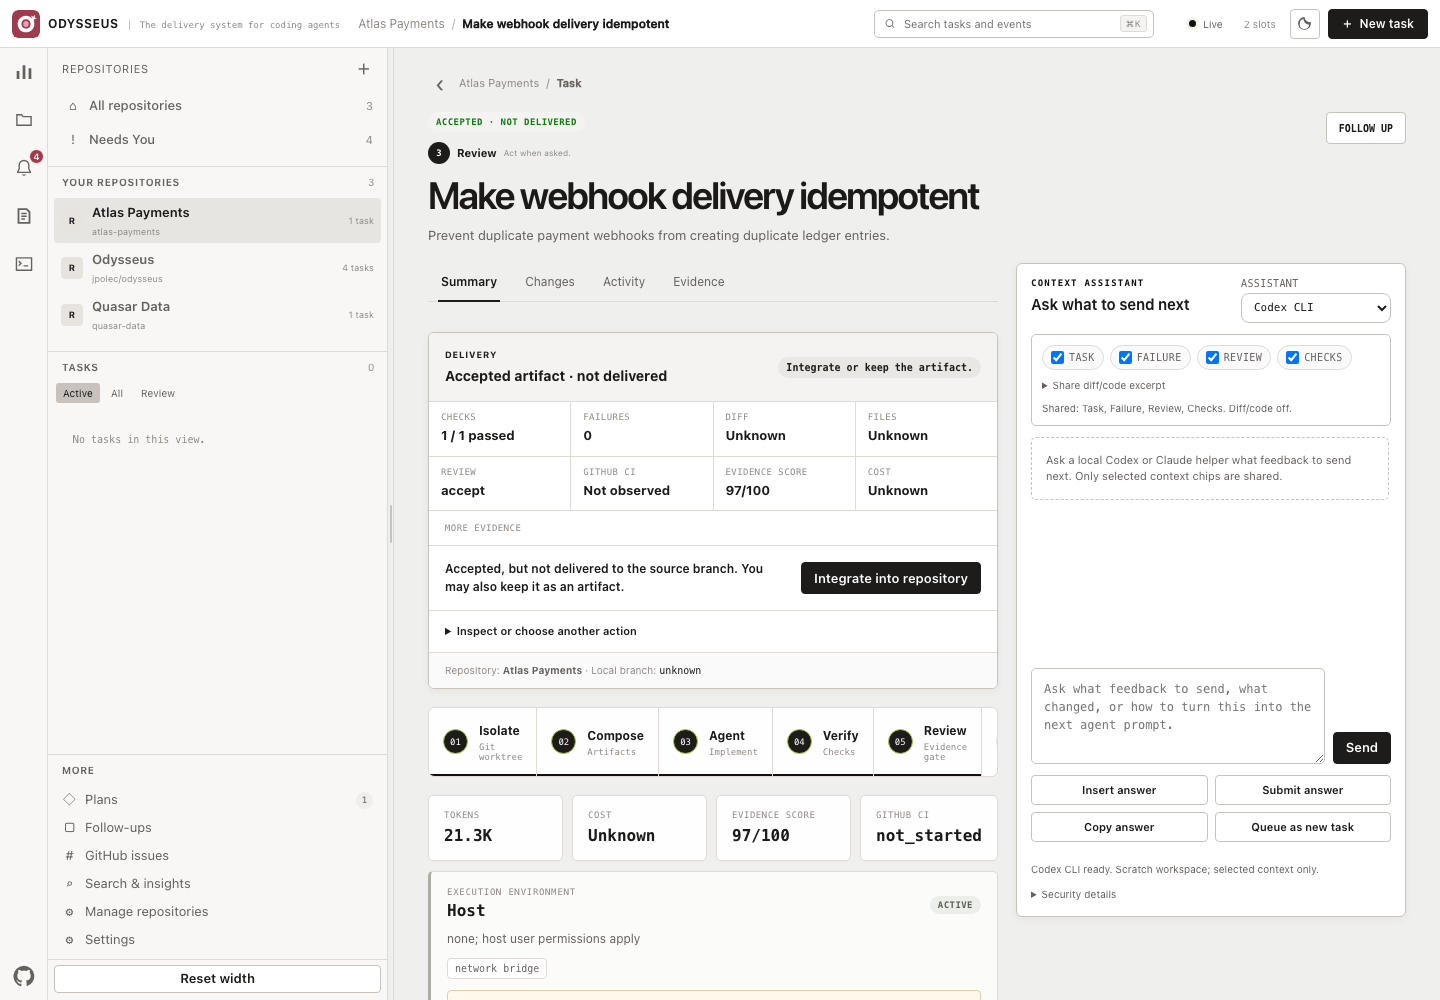The height and width of the screenshot is (1000, 1440).
Task: Click the diamond icon beside Plans
Action: (70, 800)
